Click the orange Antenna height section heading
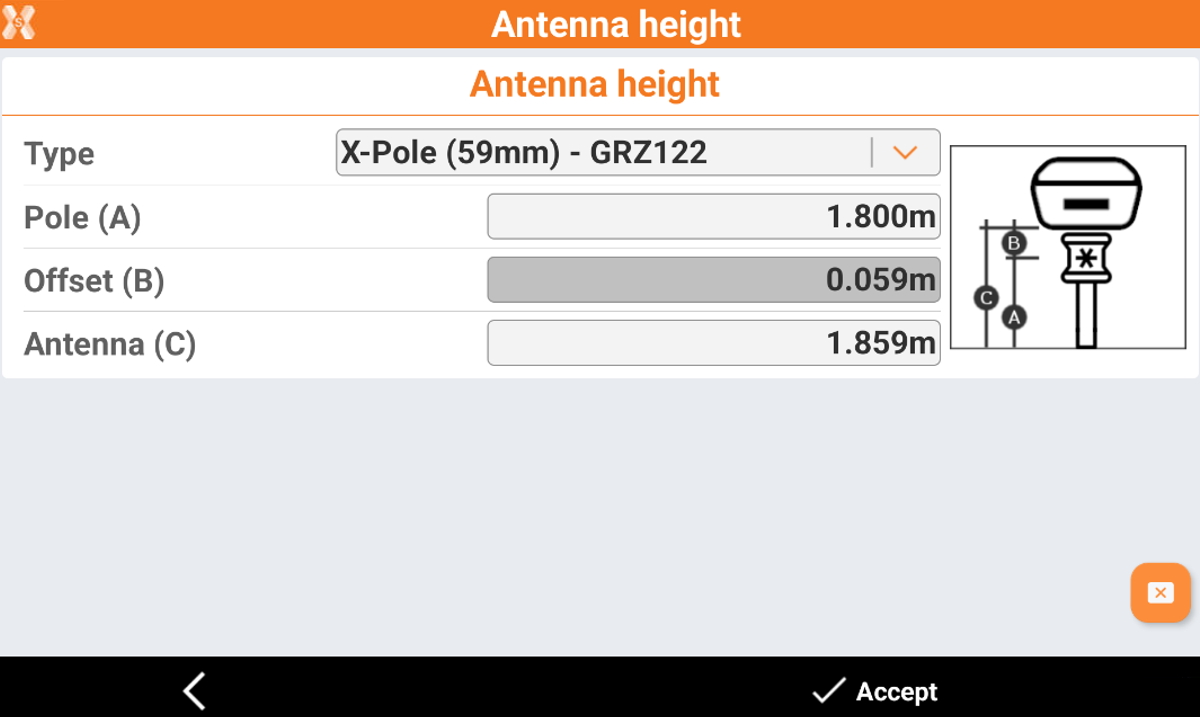This screenshot has height=717, width=1200. 595,85
